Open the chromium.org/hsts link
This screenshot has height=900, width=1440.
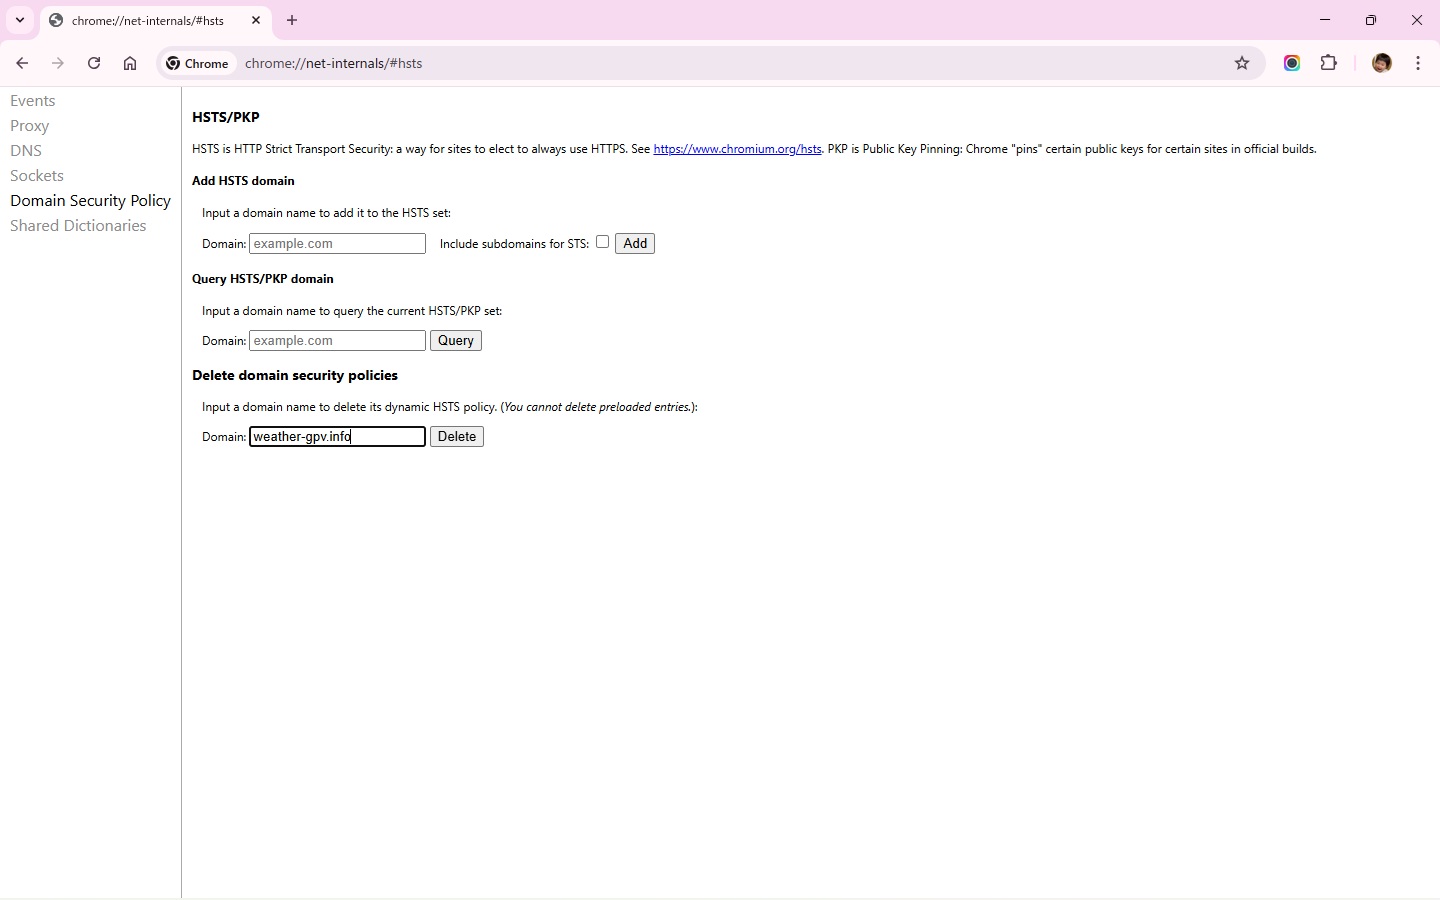tap(737, 149)
